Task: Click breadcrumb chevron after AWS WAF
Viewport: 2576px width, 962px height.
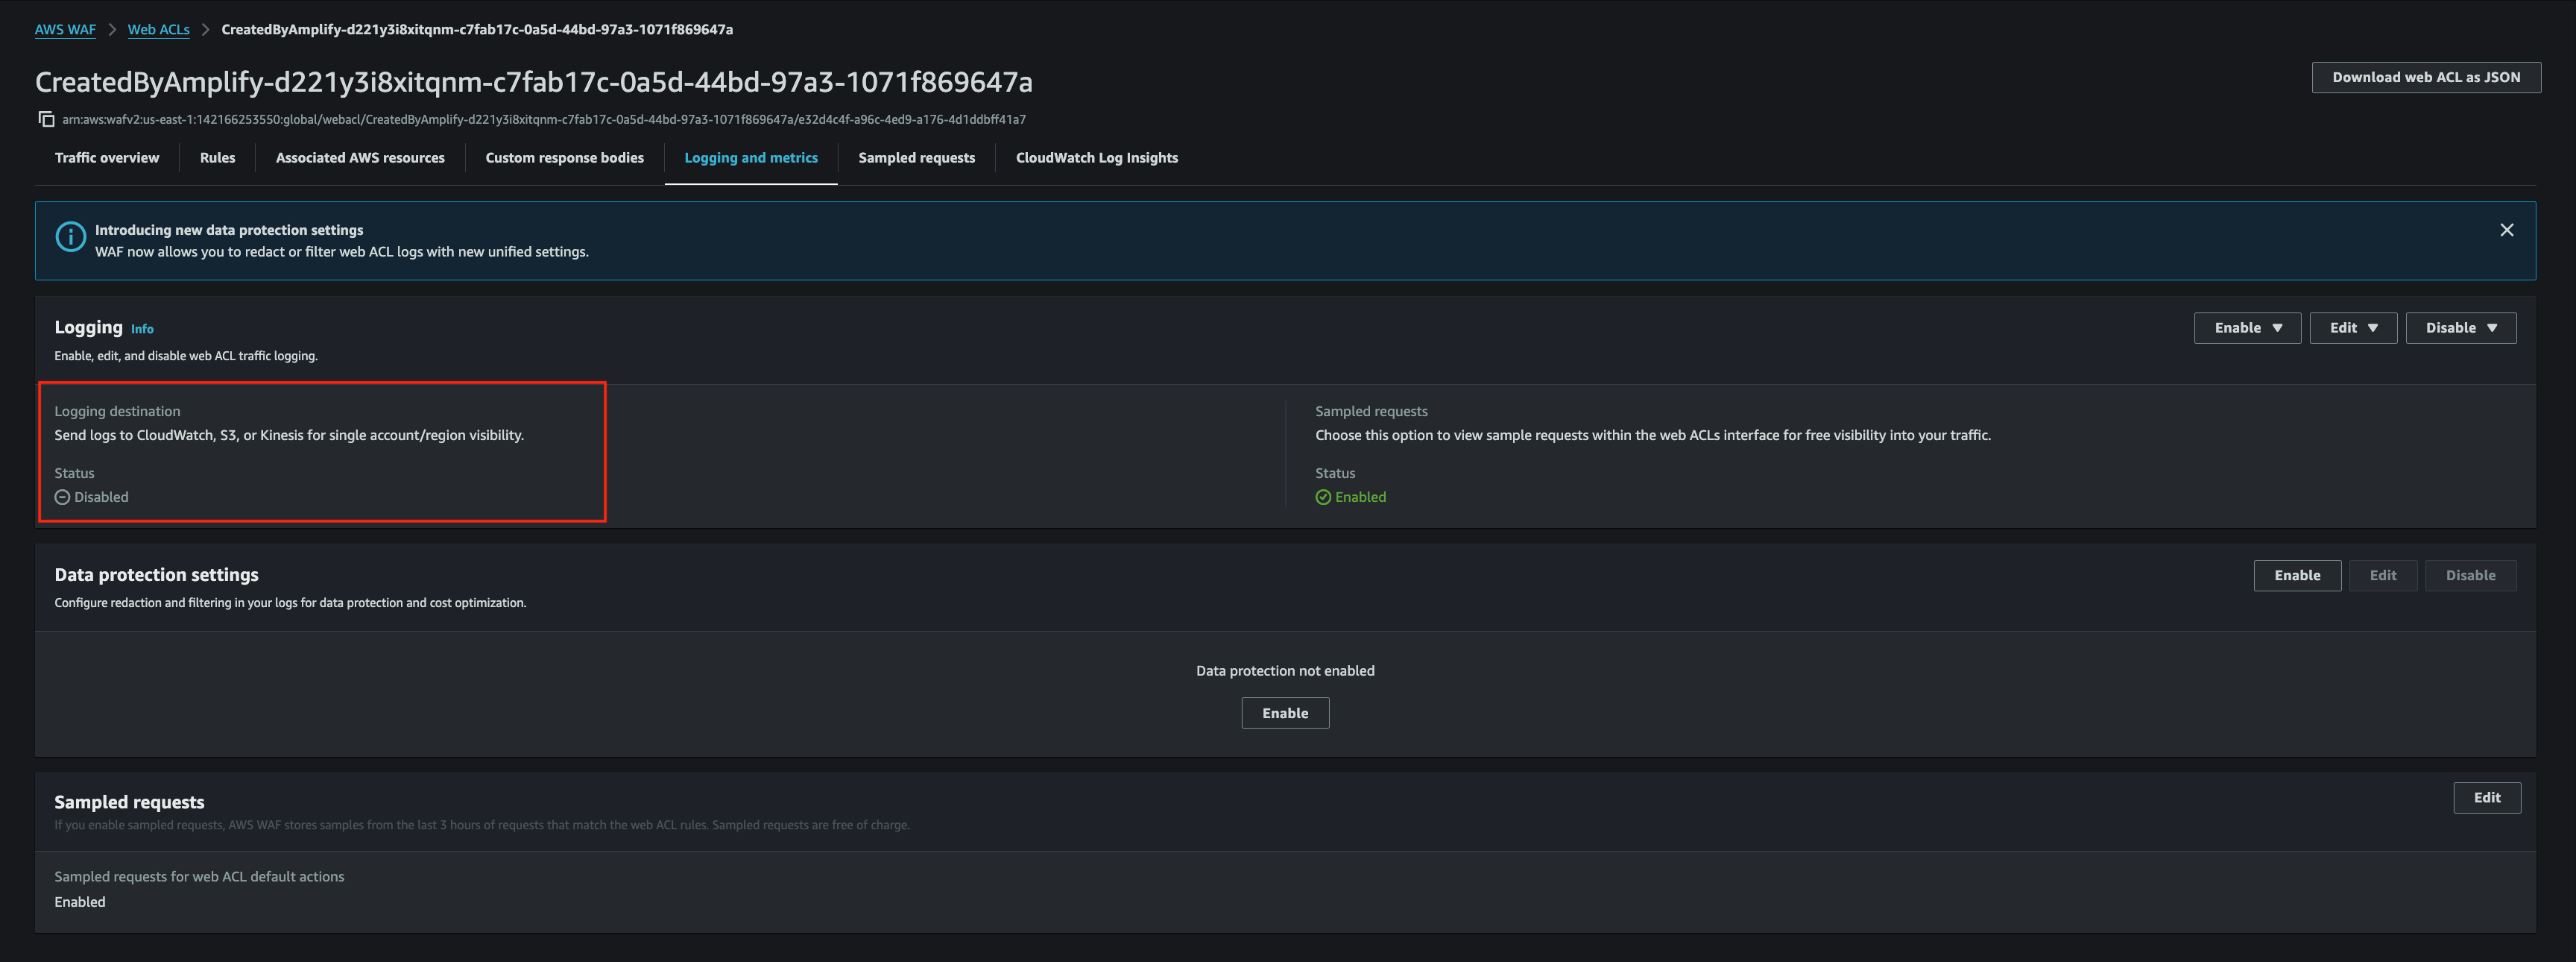Action: 112,30
